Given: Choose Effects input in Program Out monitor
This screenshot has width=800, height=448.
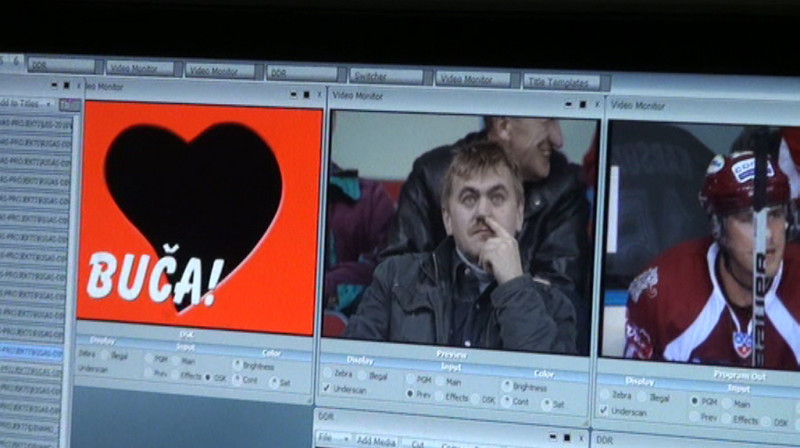Looking at the screenshot, I should pyautogui.click(x=727, y=419).
